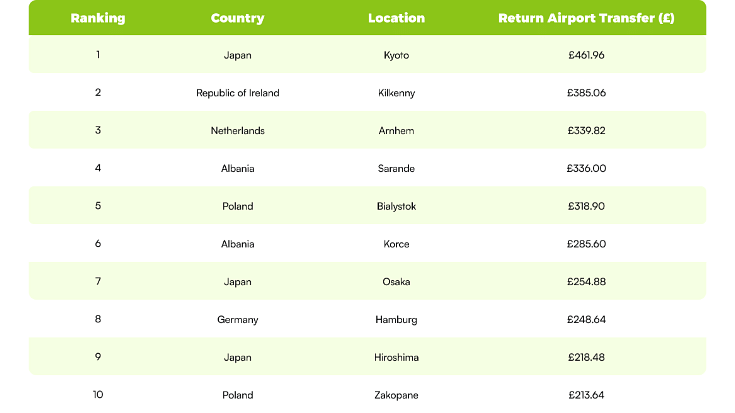This screenshot has height=413, width=735.
Task: Select the Netherlands country cell
Action: click(238, 131)
